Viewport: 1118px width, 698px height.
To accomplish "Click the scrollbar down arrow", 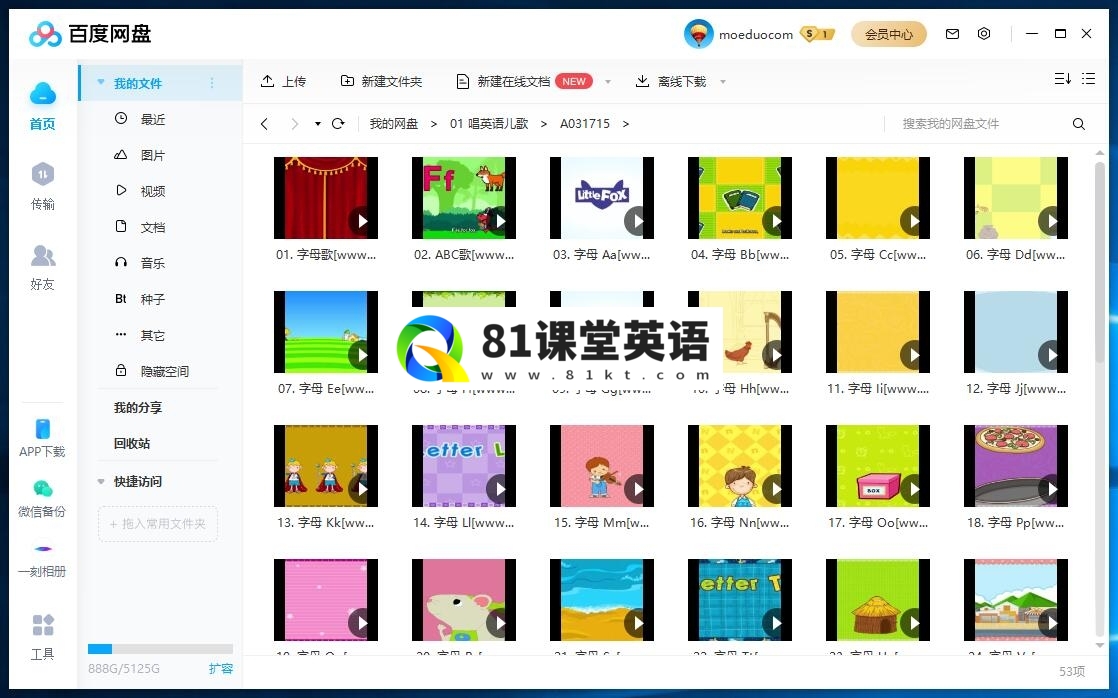I will 1099,646.
